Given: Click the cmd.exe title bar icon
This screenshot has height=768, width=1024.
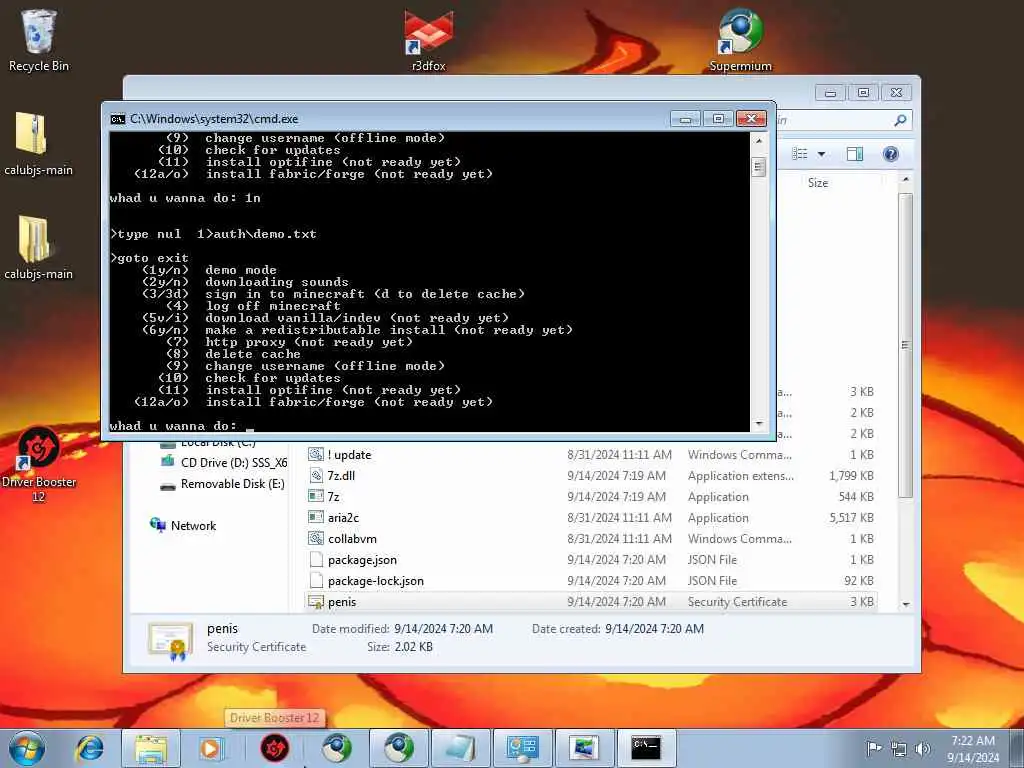Looking at the screenshot, I should pos(118,119).
